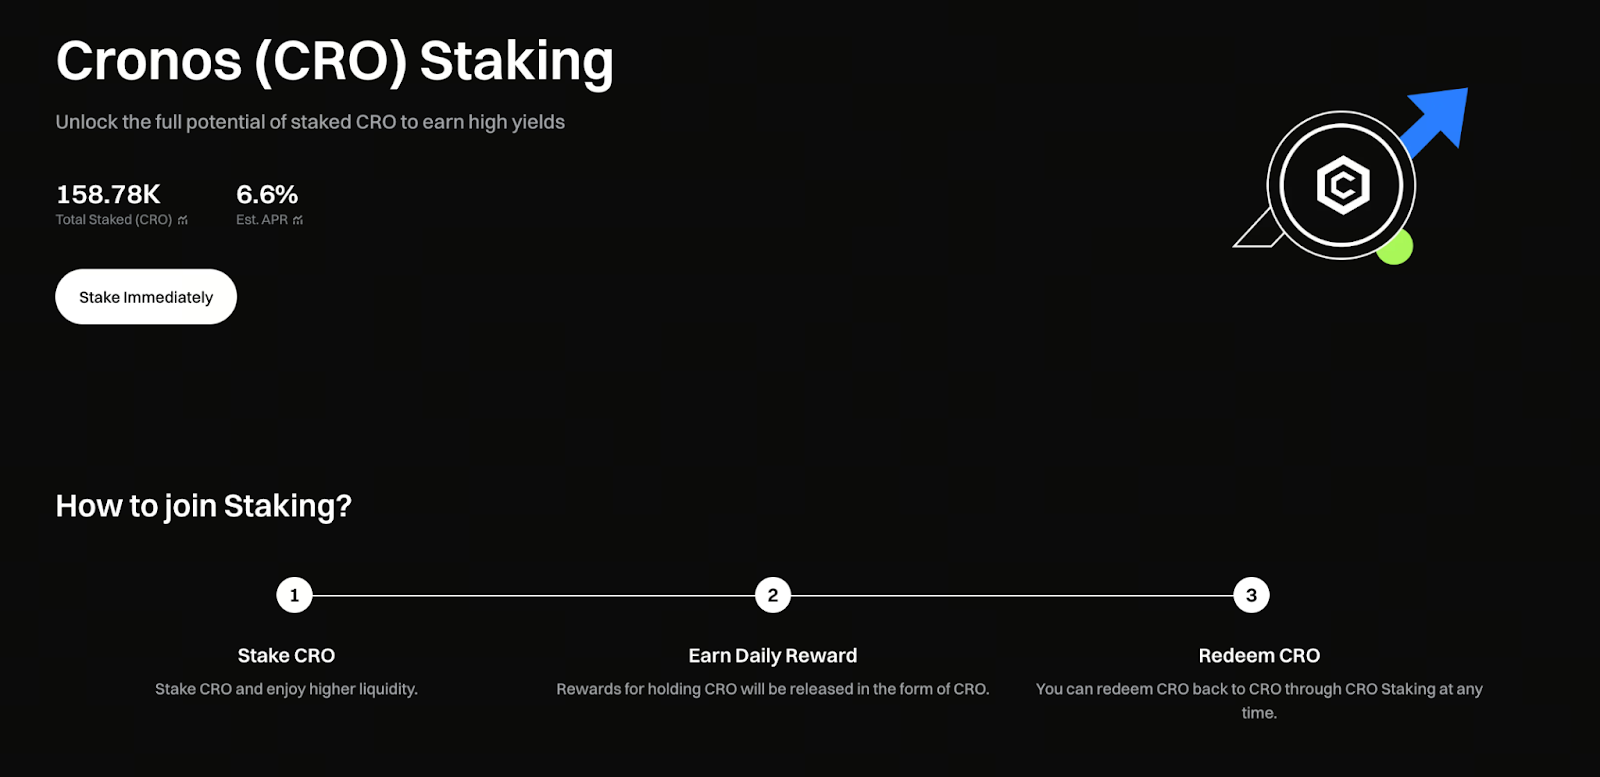Click the chart icon next to Est. APR

298,220
